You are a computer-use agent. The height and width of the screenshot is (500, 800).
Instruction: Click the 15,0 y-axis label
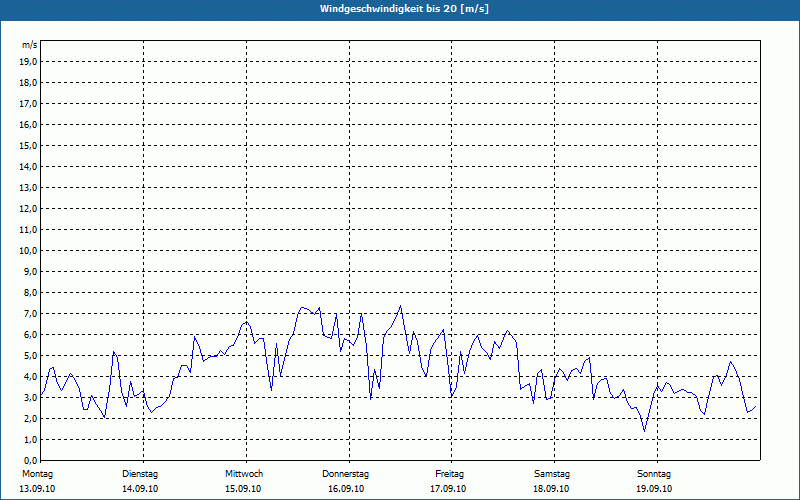point(28,145)
